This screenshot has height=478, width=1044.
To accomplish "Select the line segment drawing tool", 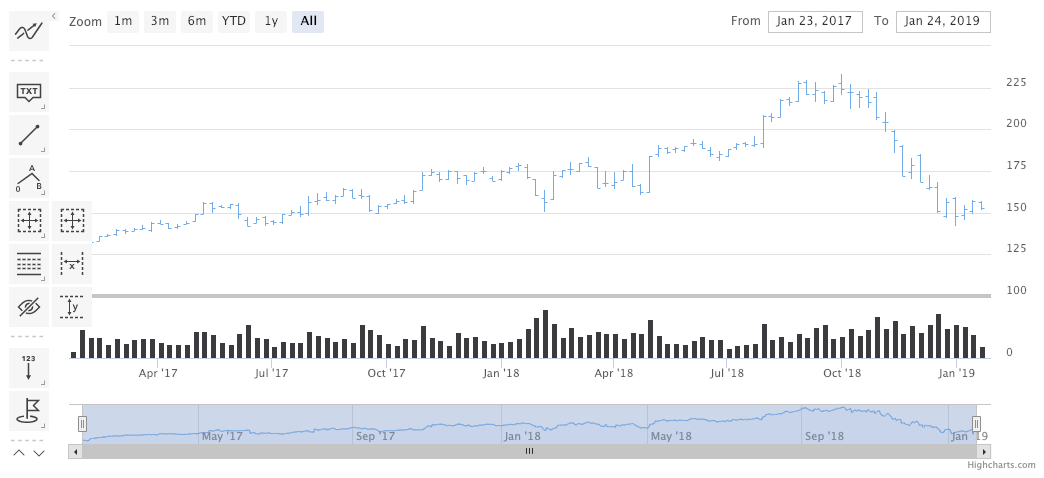I will [29, 134].
